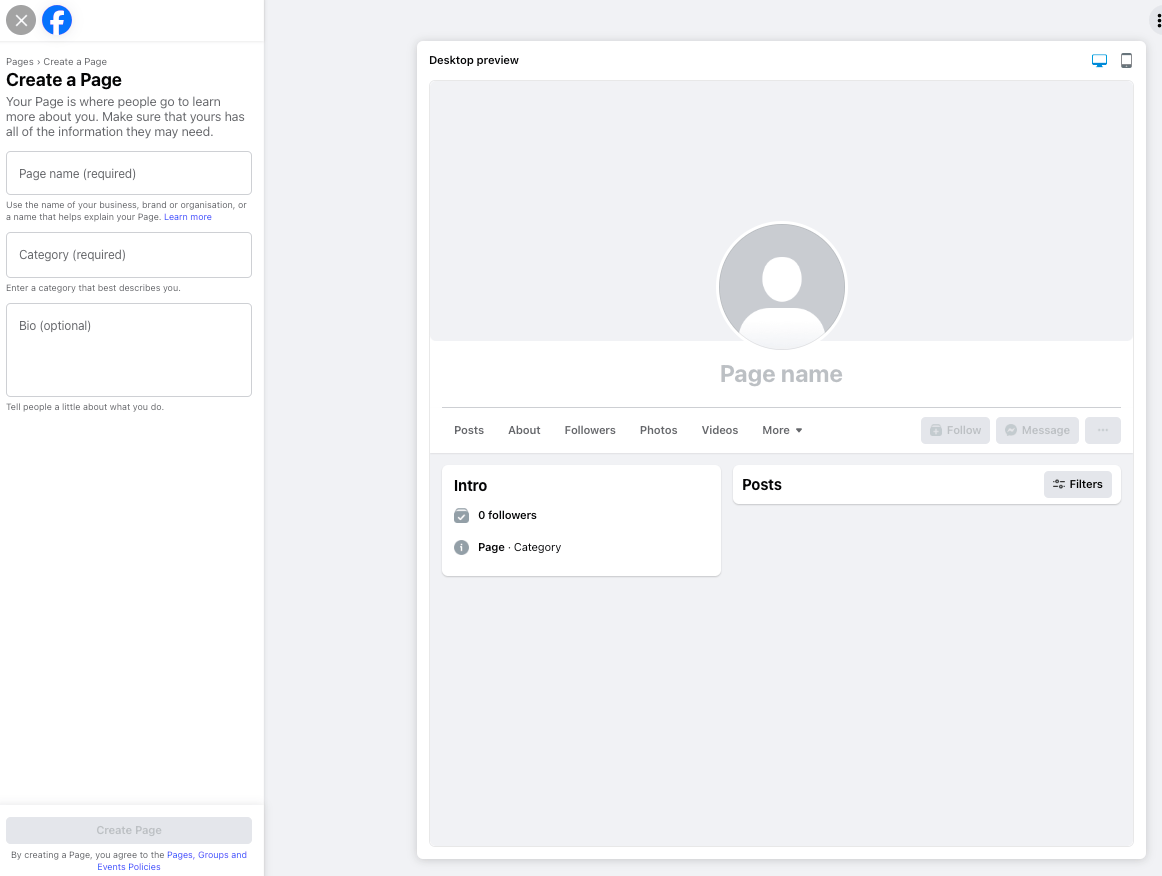Click the Learn more link

(x=188, y=217)
